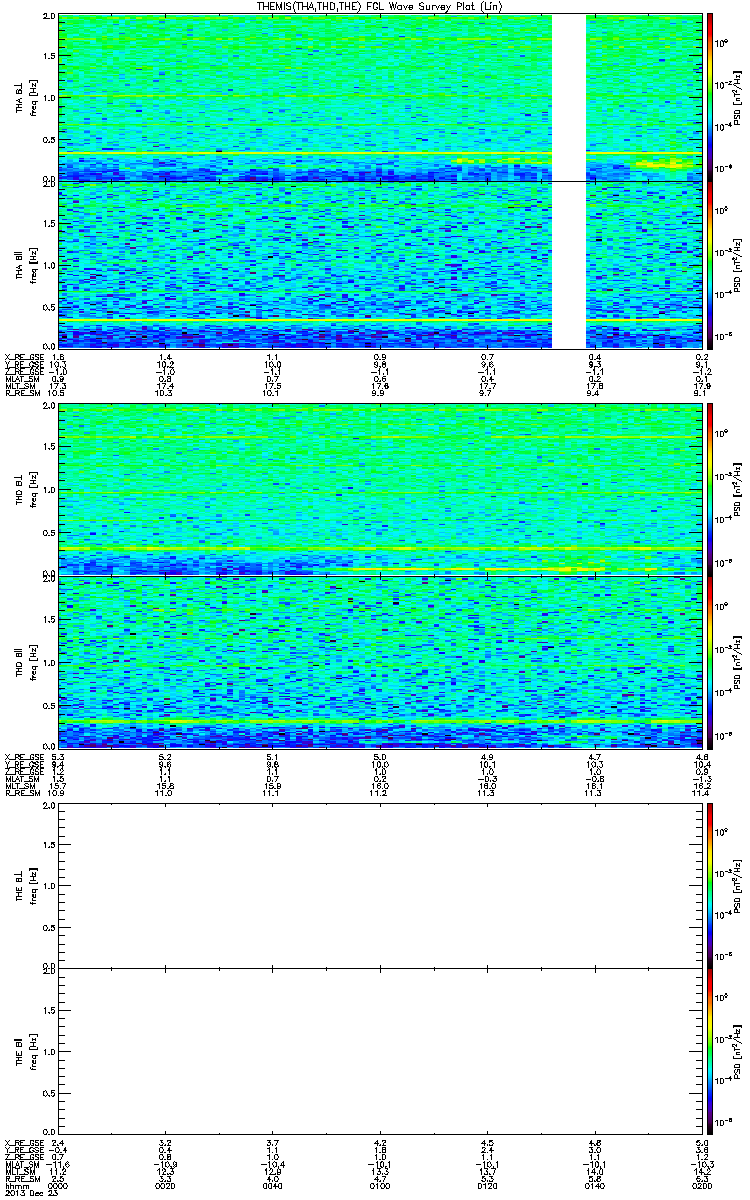Click the R_RE_SM label below the THD panels
Image resolution: width=750 pixels, height=1200 pixels.
21,793
